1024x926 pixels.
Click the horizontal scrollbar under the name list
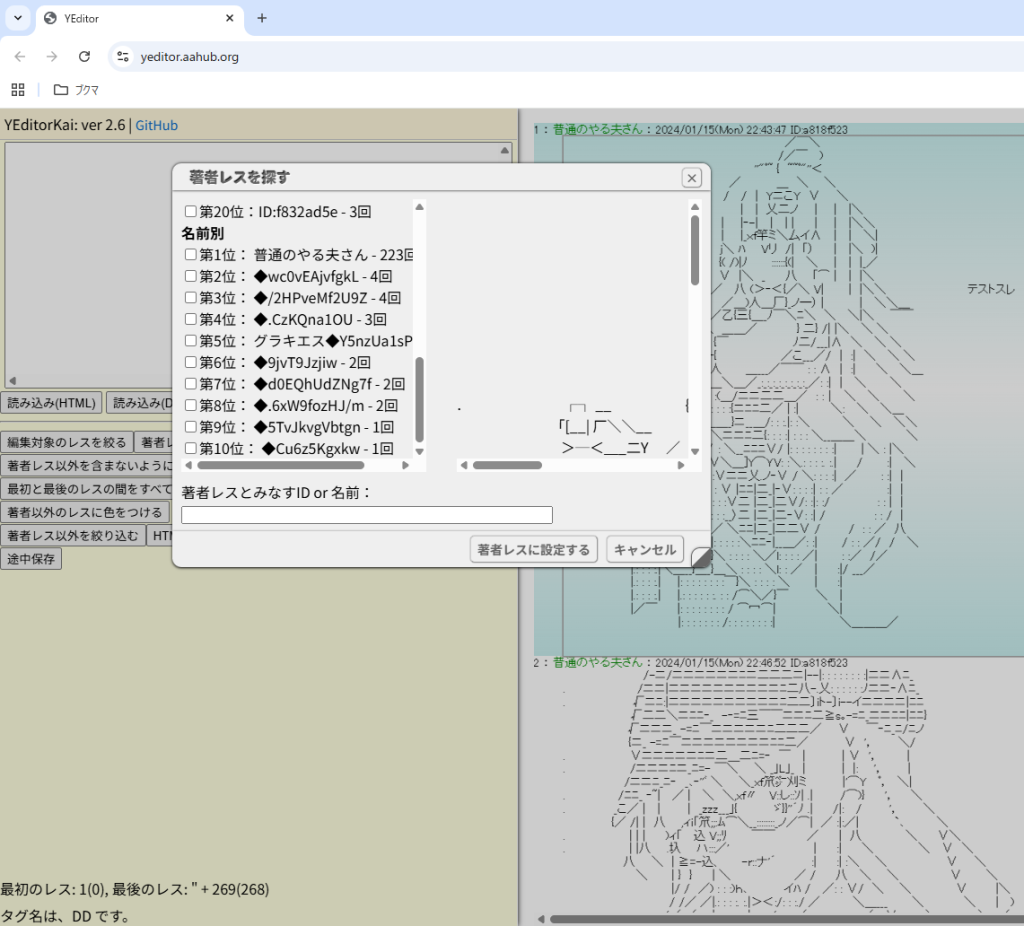coord(280,465)
